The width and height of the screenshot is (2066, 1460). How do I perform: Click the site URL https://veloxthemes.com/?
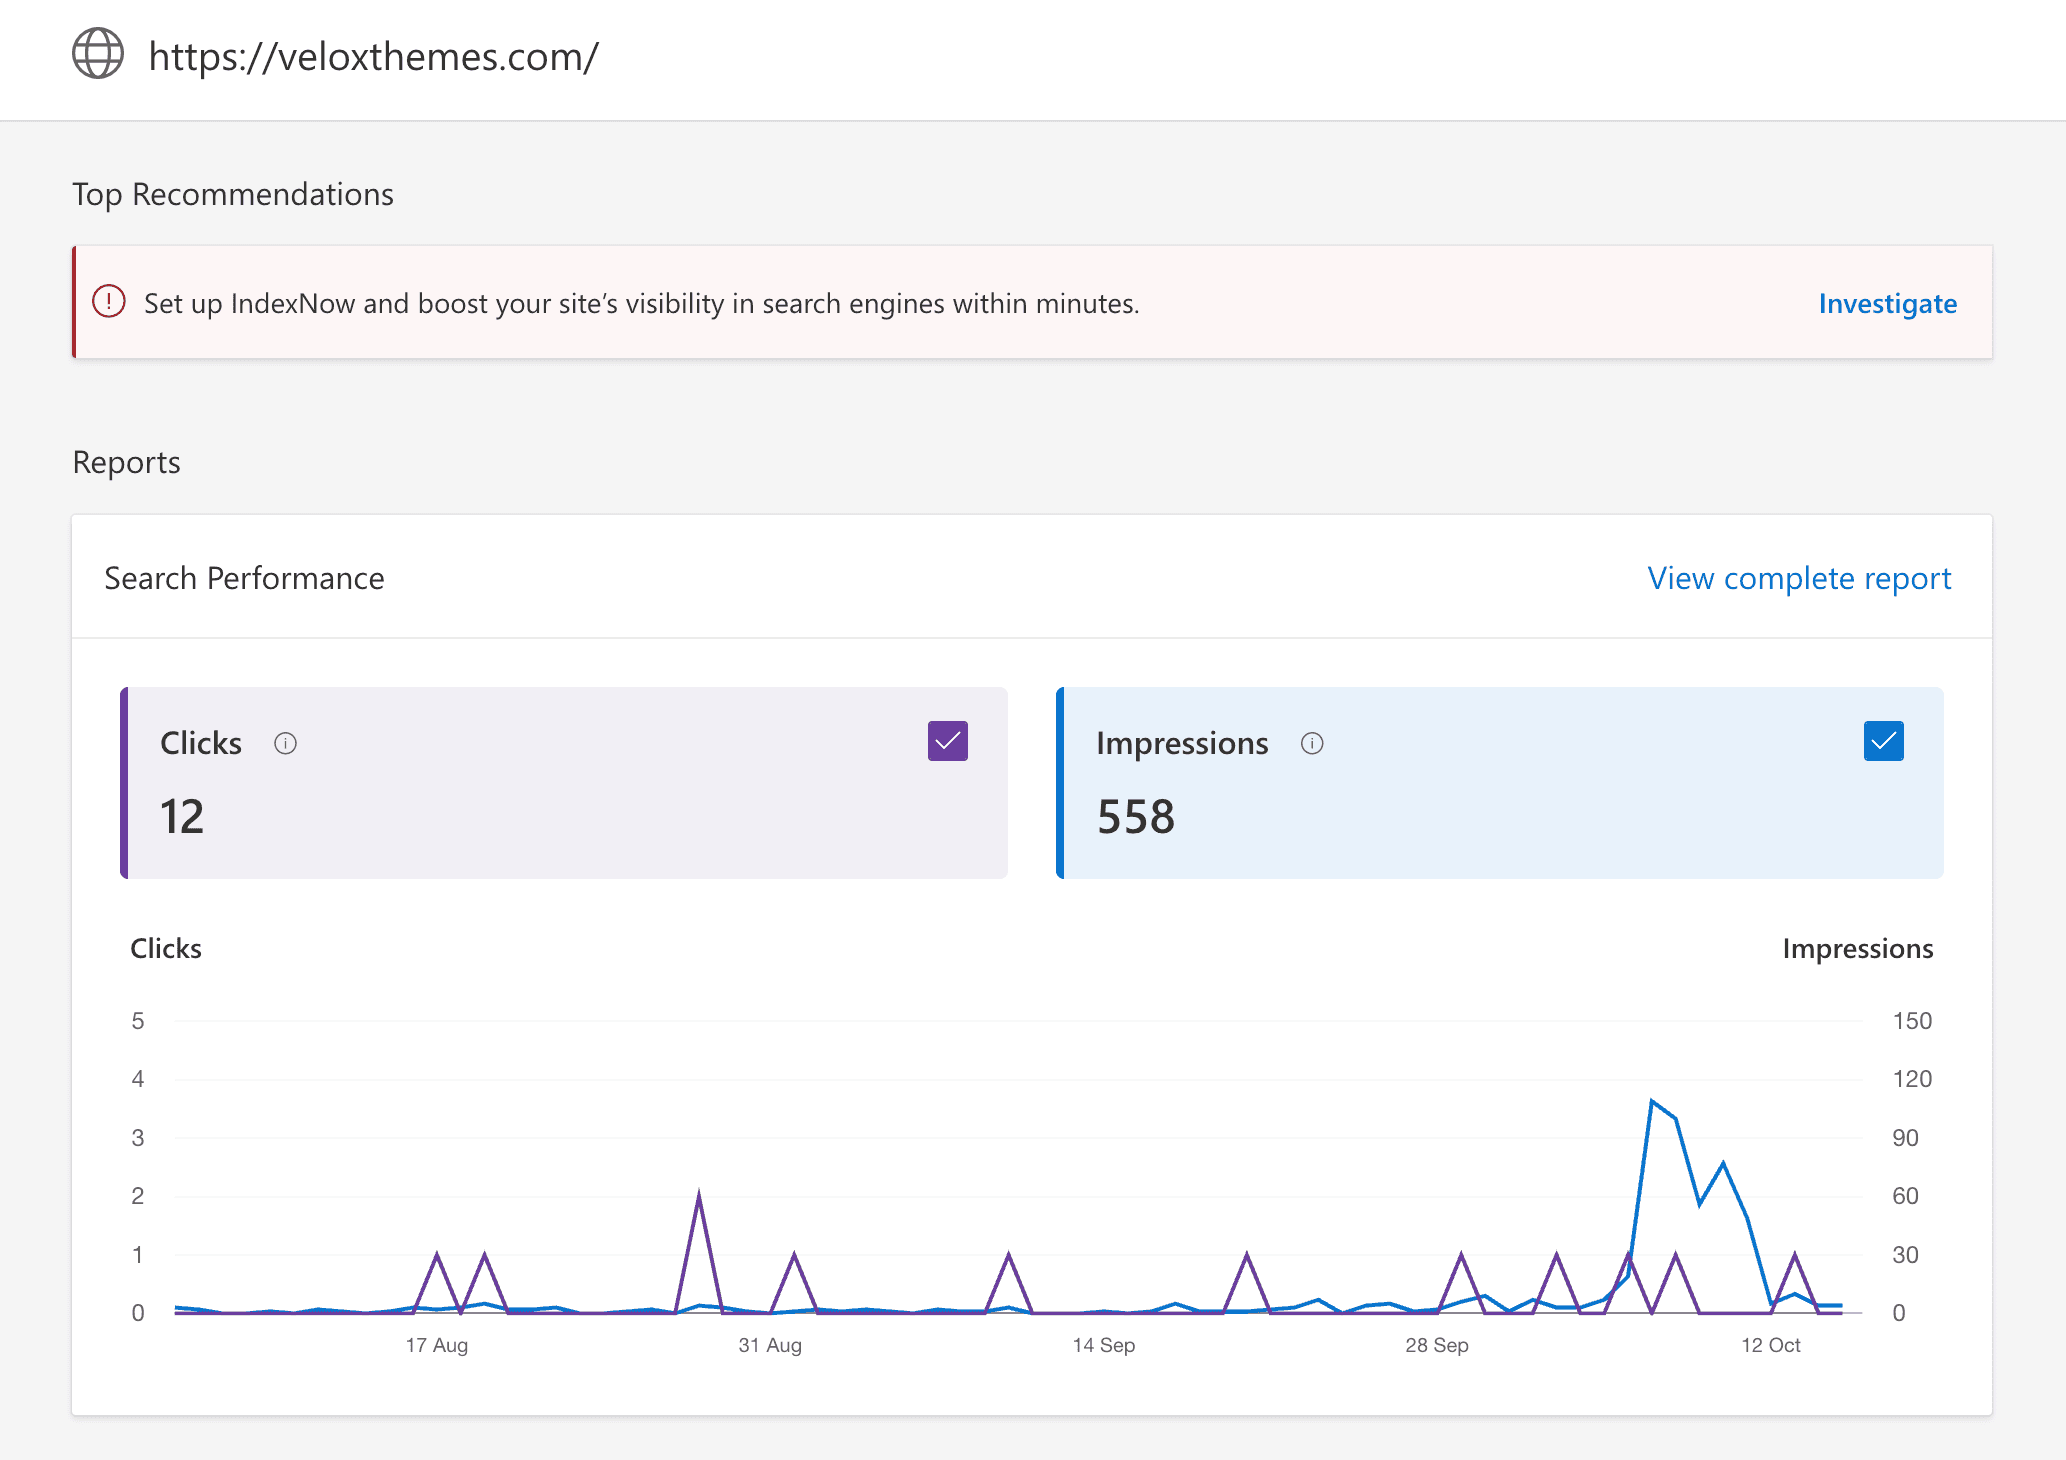[x=374, y=57]
